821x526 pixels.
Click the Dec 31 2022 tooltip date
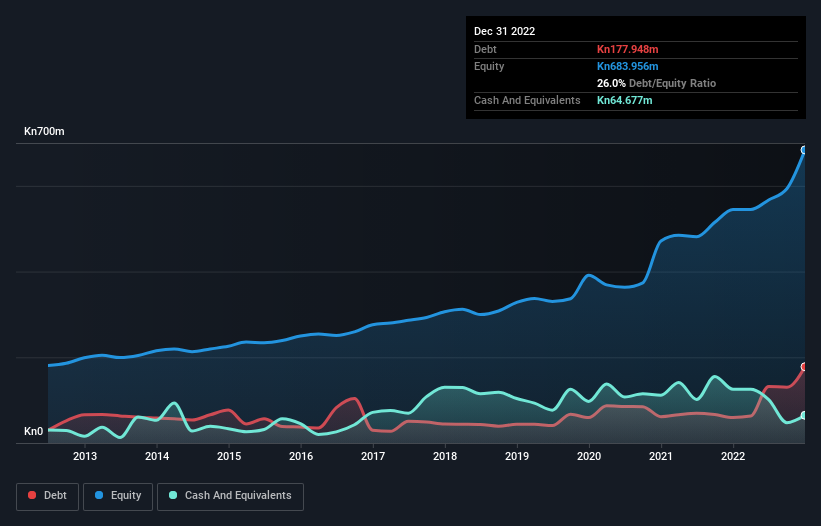click(504, 31)
